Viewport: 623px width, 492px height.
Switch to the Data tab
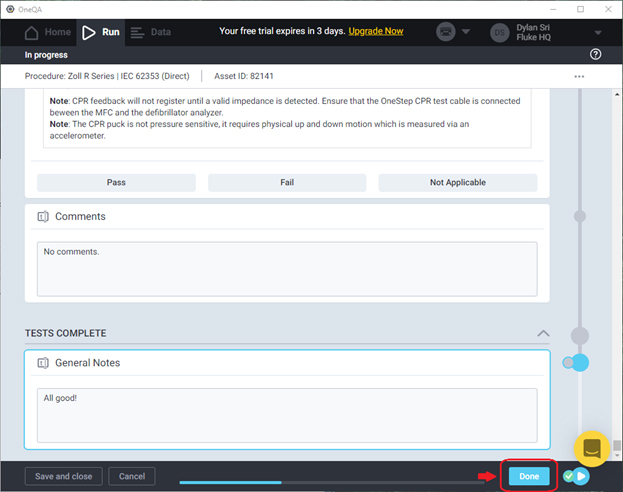[x=151, y=32]
